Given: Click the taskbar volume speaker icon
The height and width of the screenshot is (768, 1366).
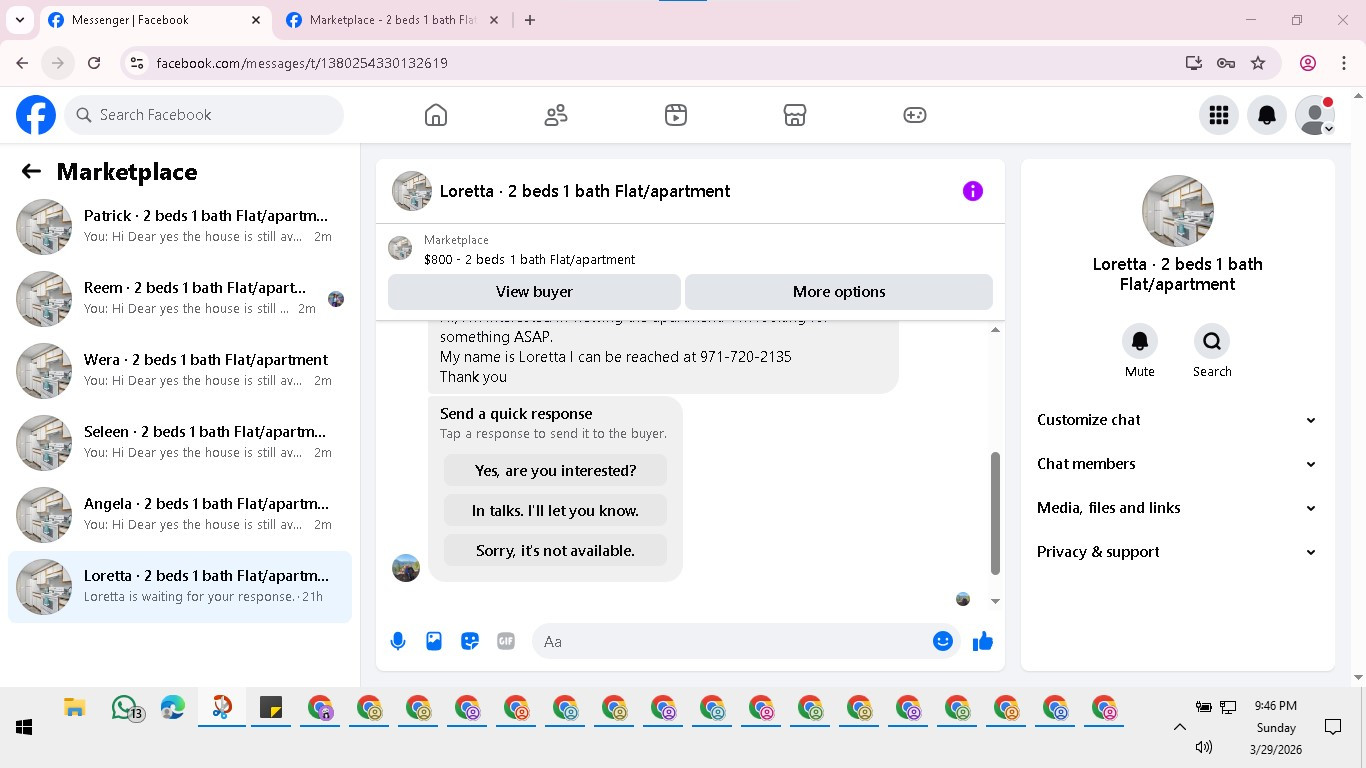Looking at the screenshot, I should pos(1204,747).
